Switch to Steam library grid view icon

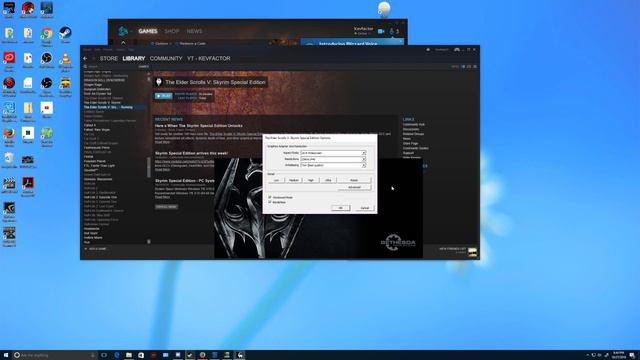point(474,67)
